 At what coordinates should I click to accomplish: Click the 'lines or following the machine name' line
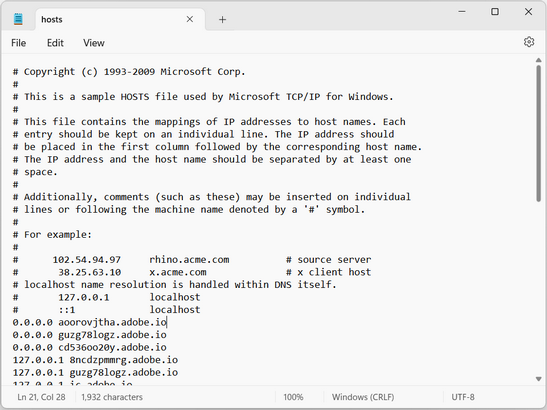(189, 210)
